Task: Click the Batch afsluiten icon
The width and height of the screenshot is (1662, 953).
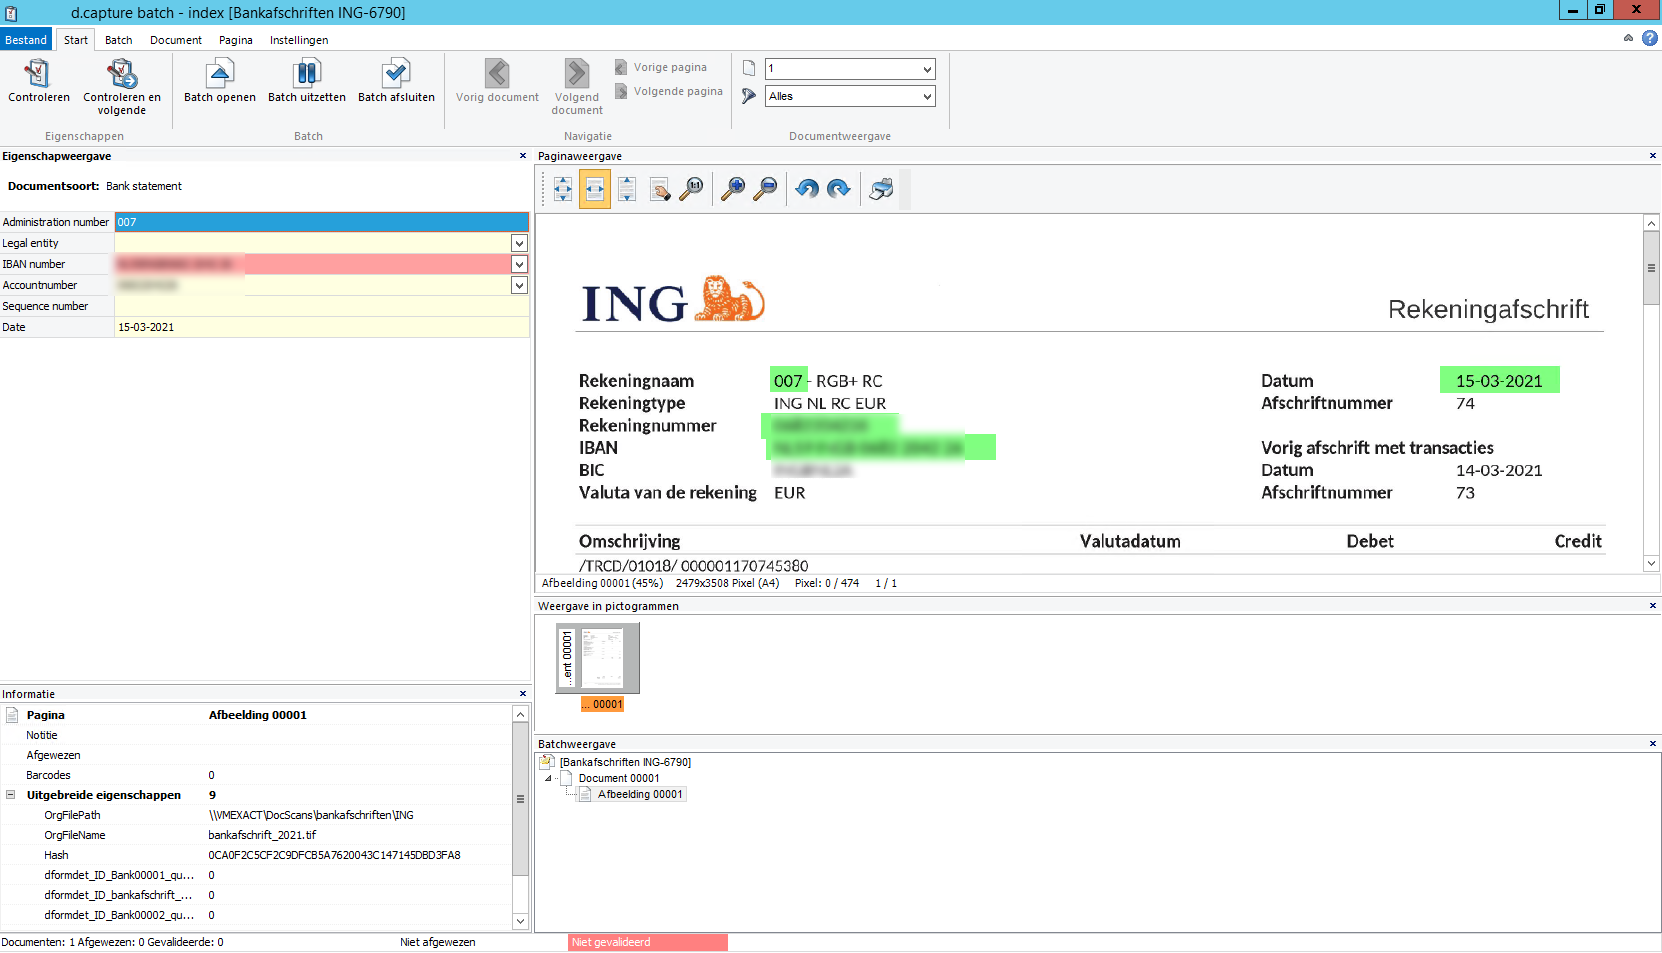Action: 396,74
